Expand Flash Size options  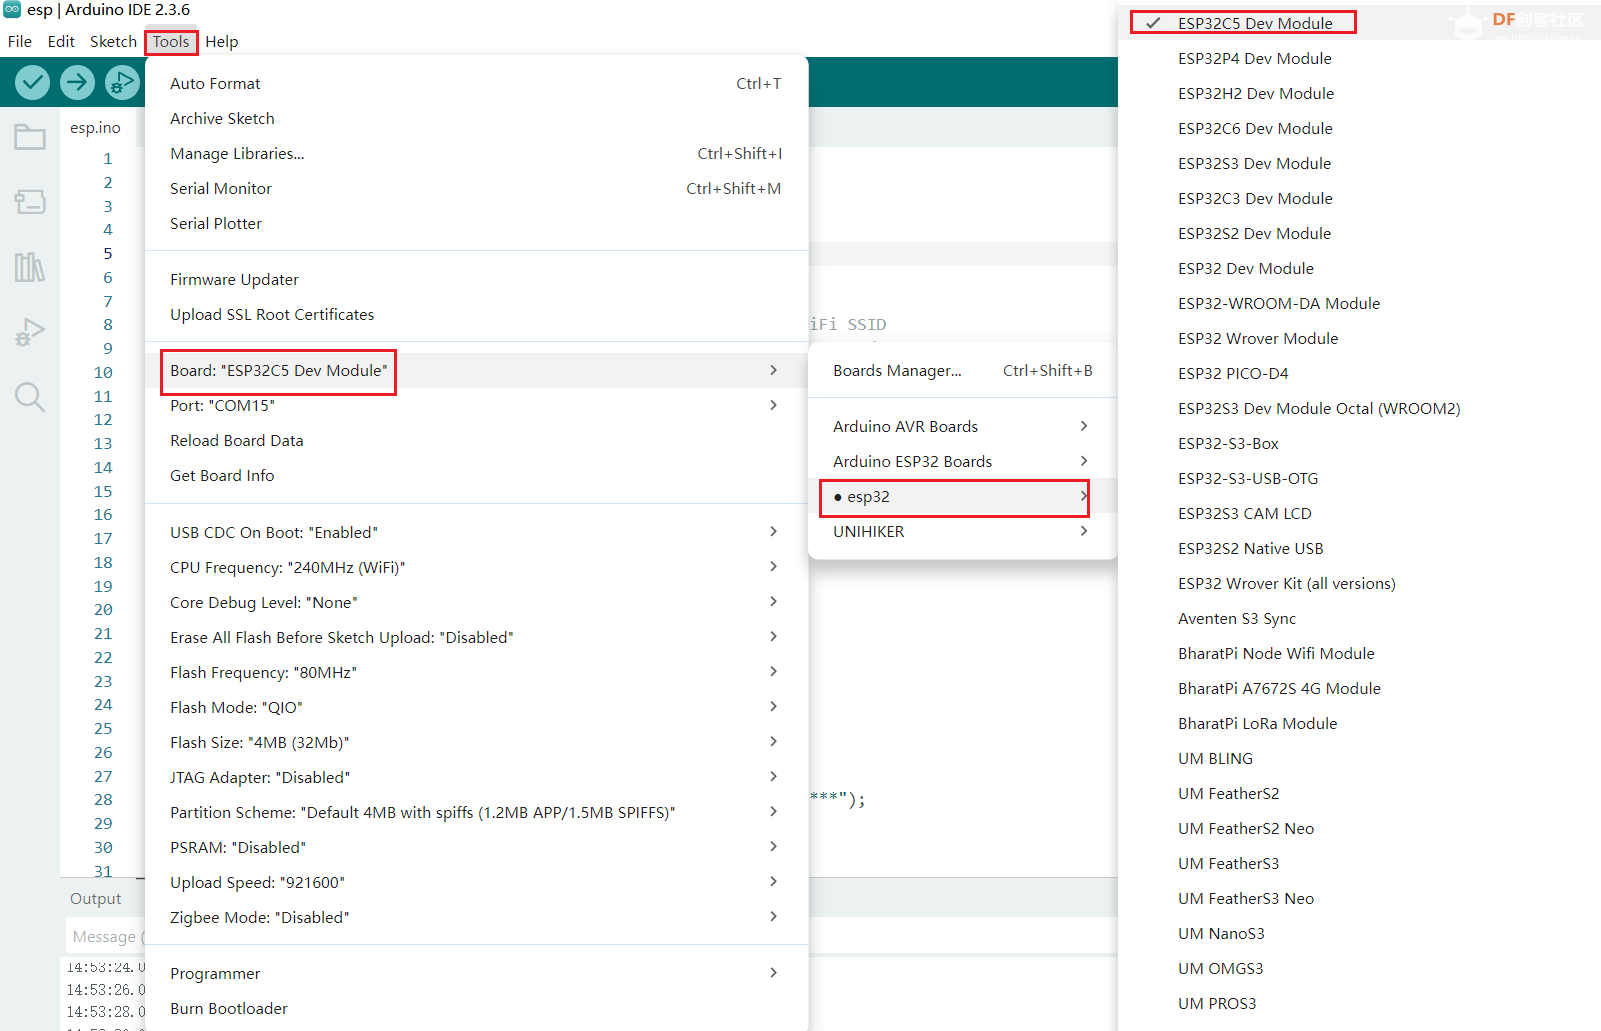coord(476,743)
